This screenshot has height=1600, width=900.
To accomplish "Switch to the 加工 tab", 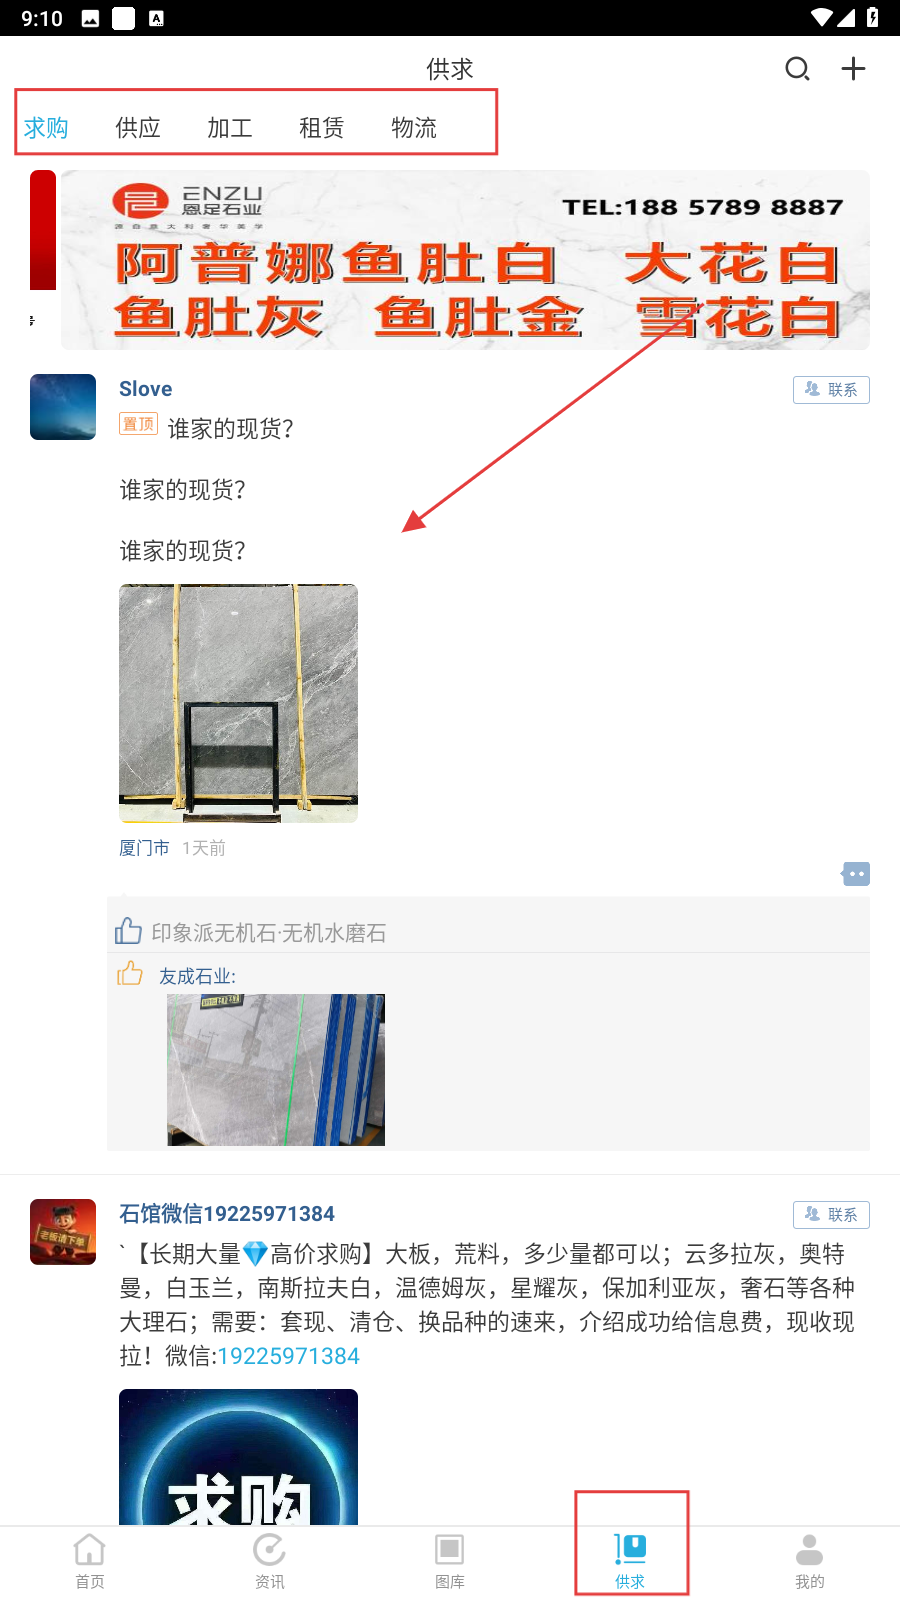I will click(230, 128).
